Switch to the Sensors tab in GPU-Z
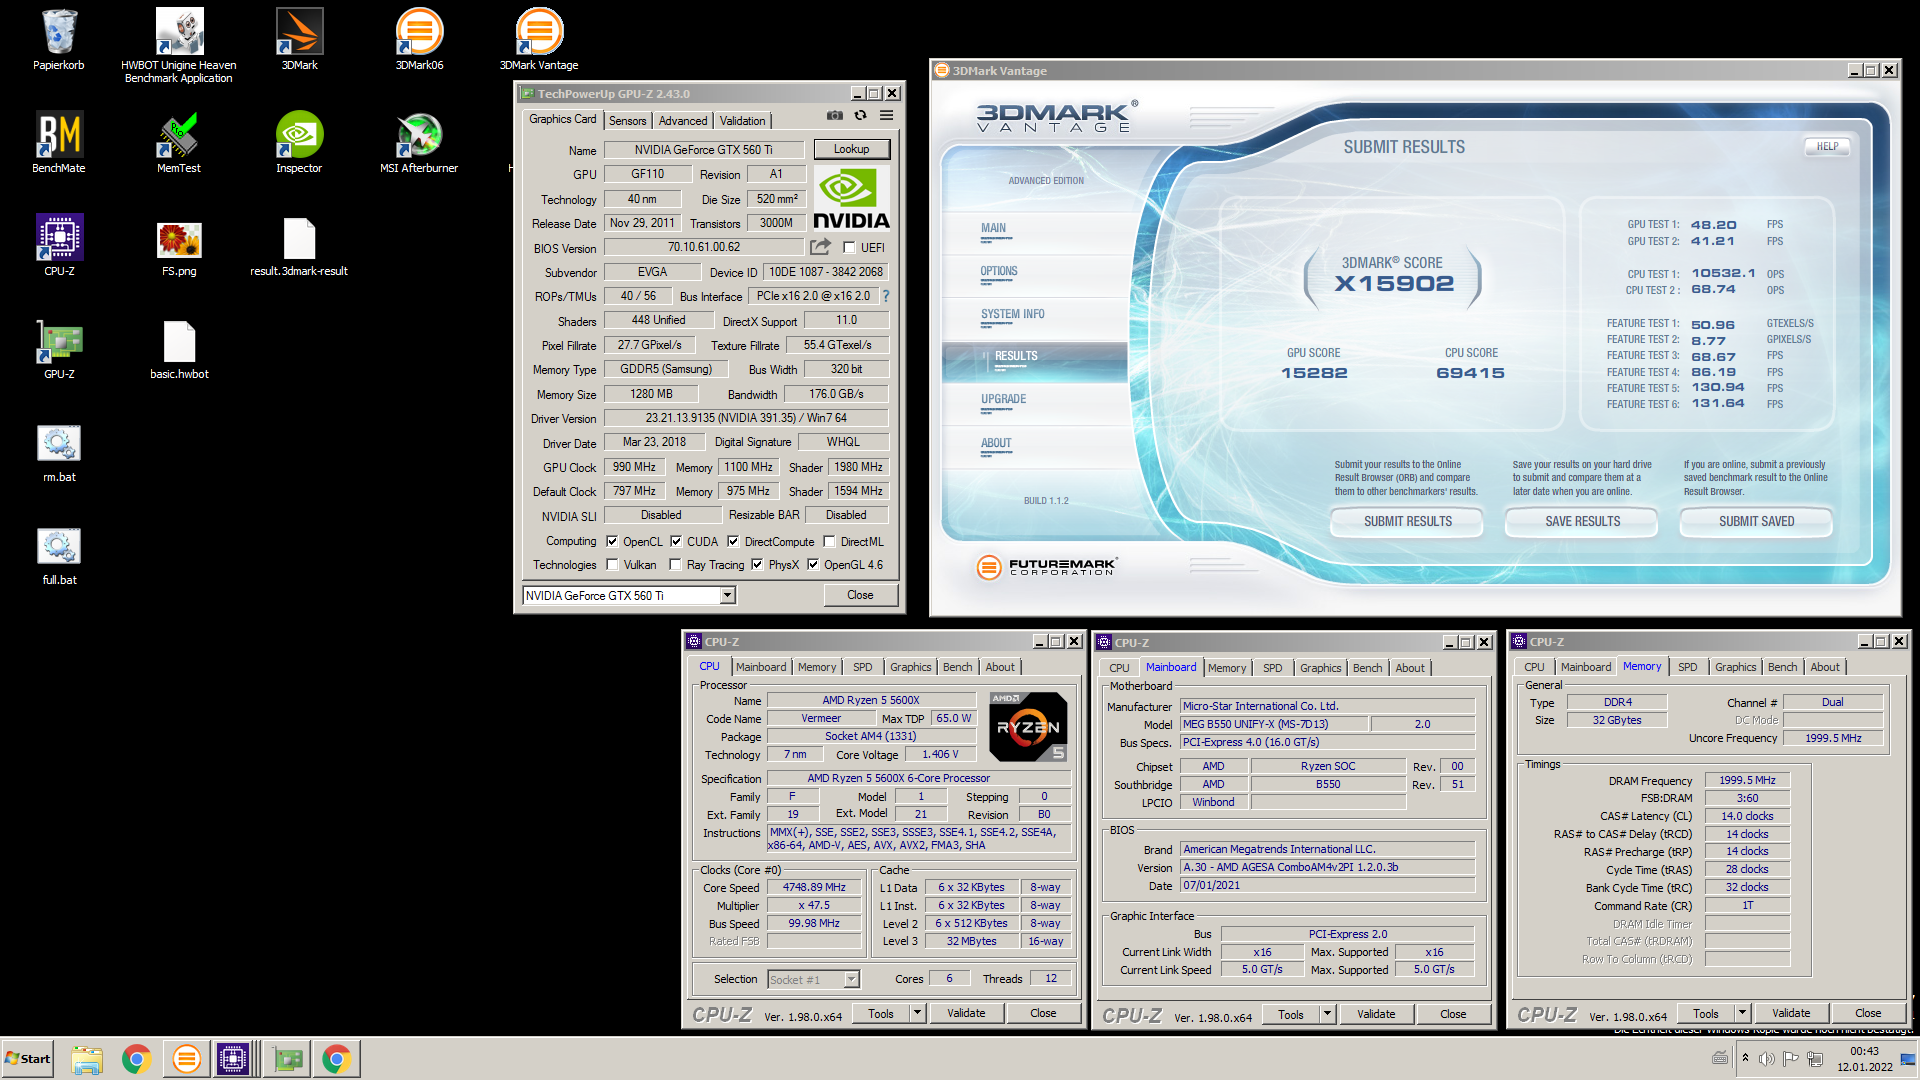 (x=628, y=121)
